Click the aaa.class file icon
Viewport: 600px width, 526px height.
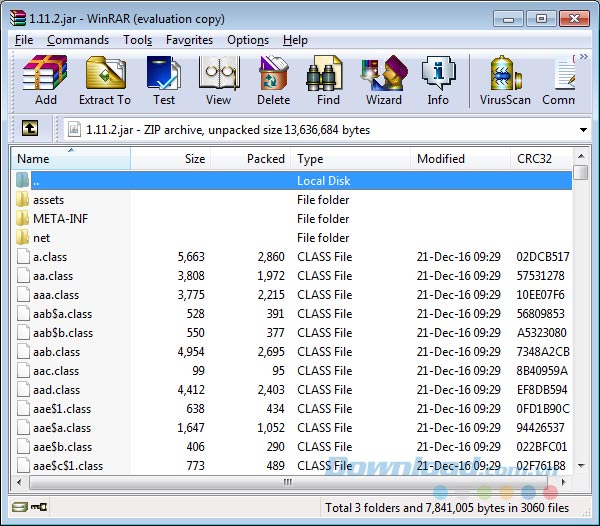coord(23,295)
